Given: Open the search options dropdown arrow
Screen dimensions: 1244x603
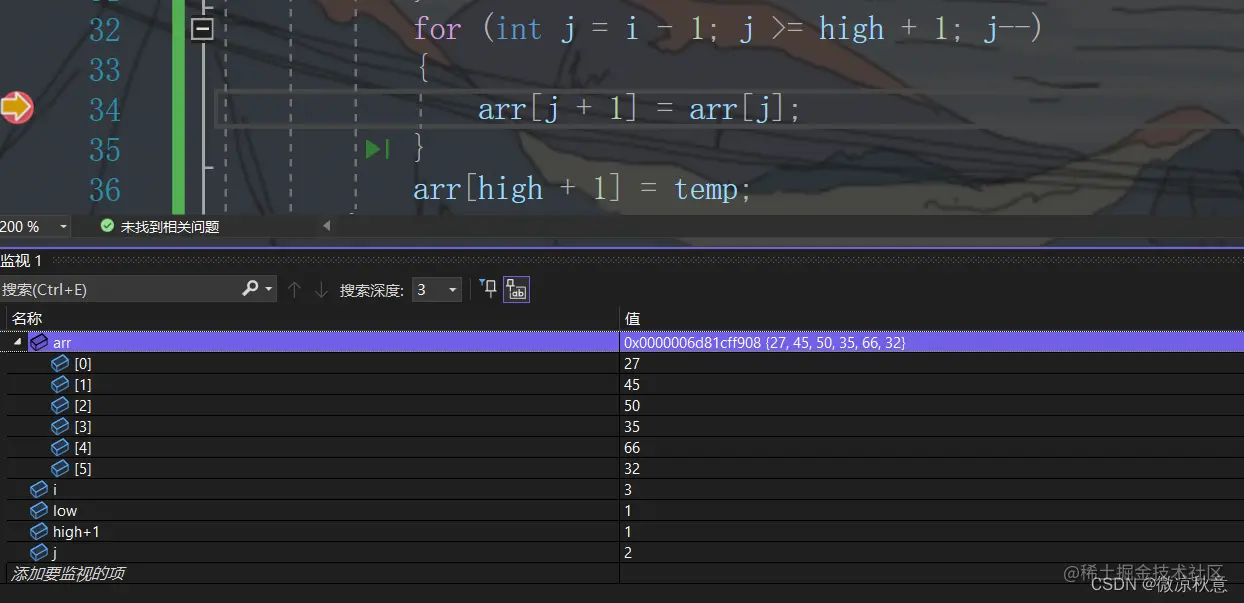Looking at the screenshot, I should tap(269, 289).
